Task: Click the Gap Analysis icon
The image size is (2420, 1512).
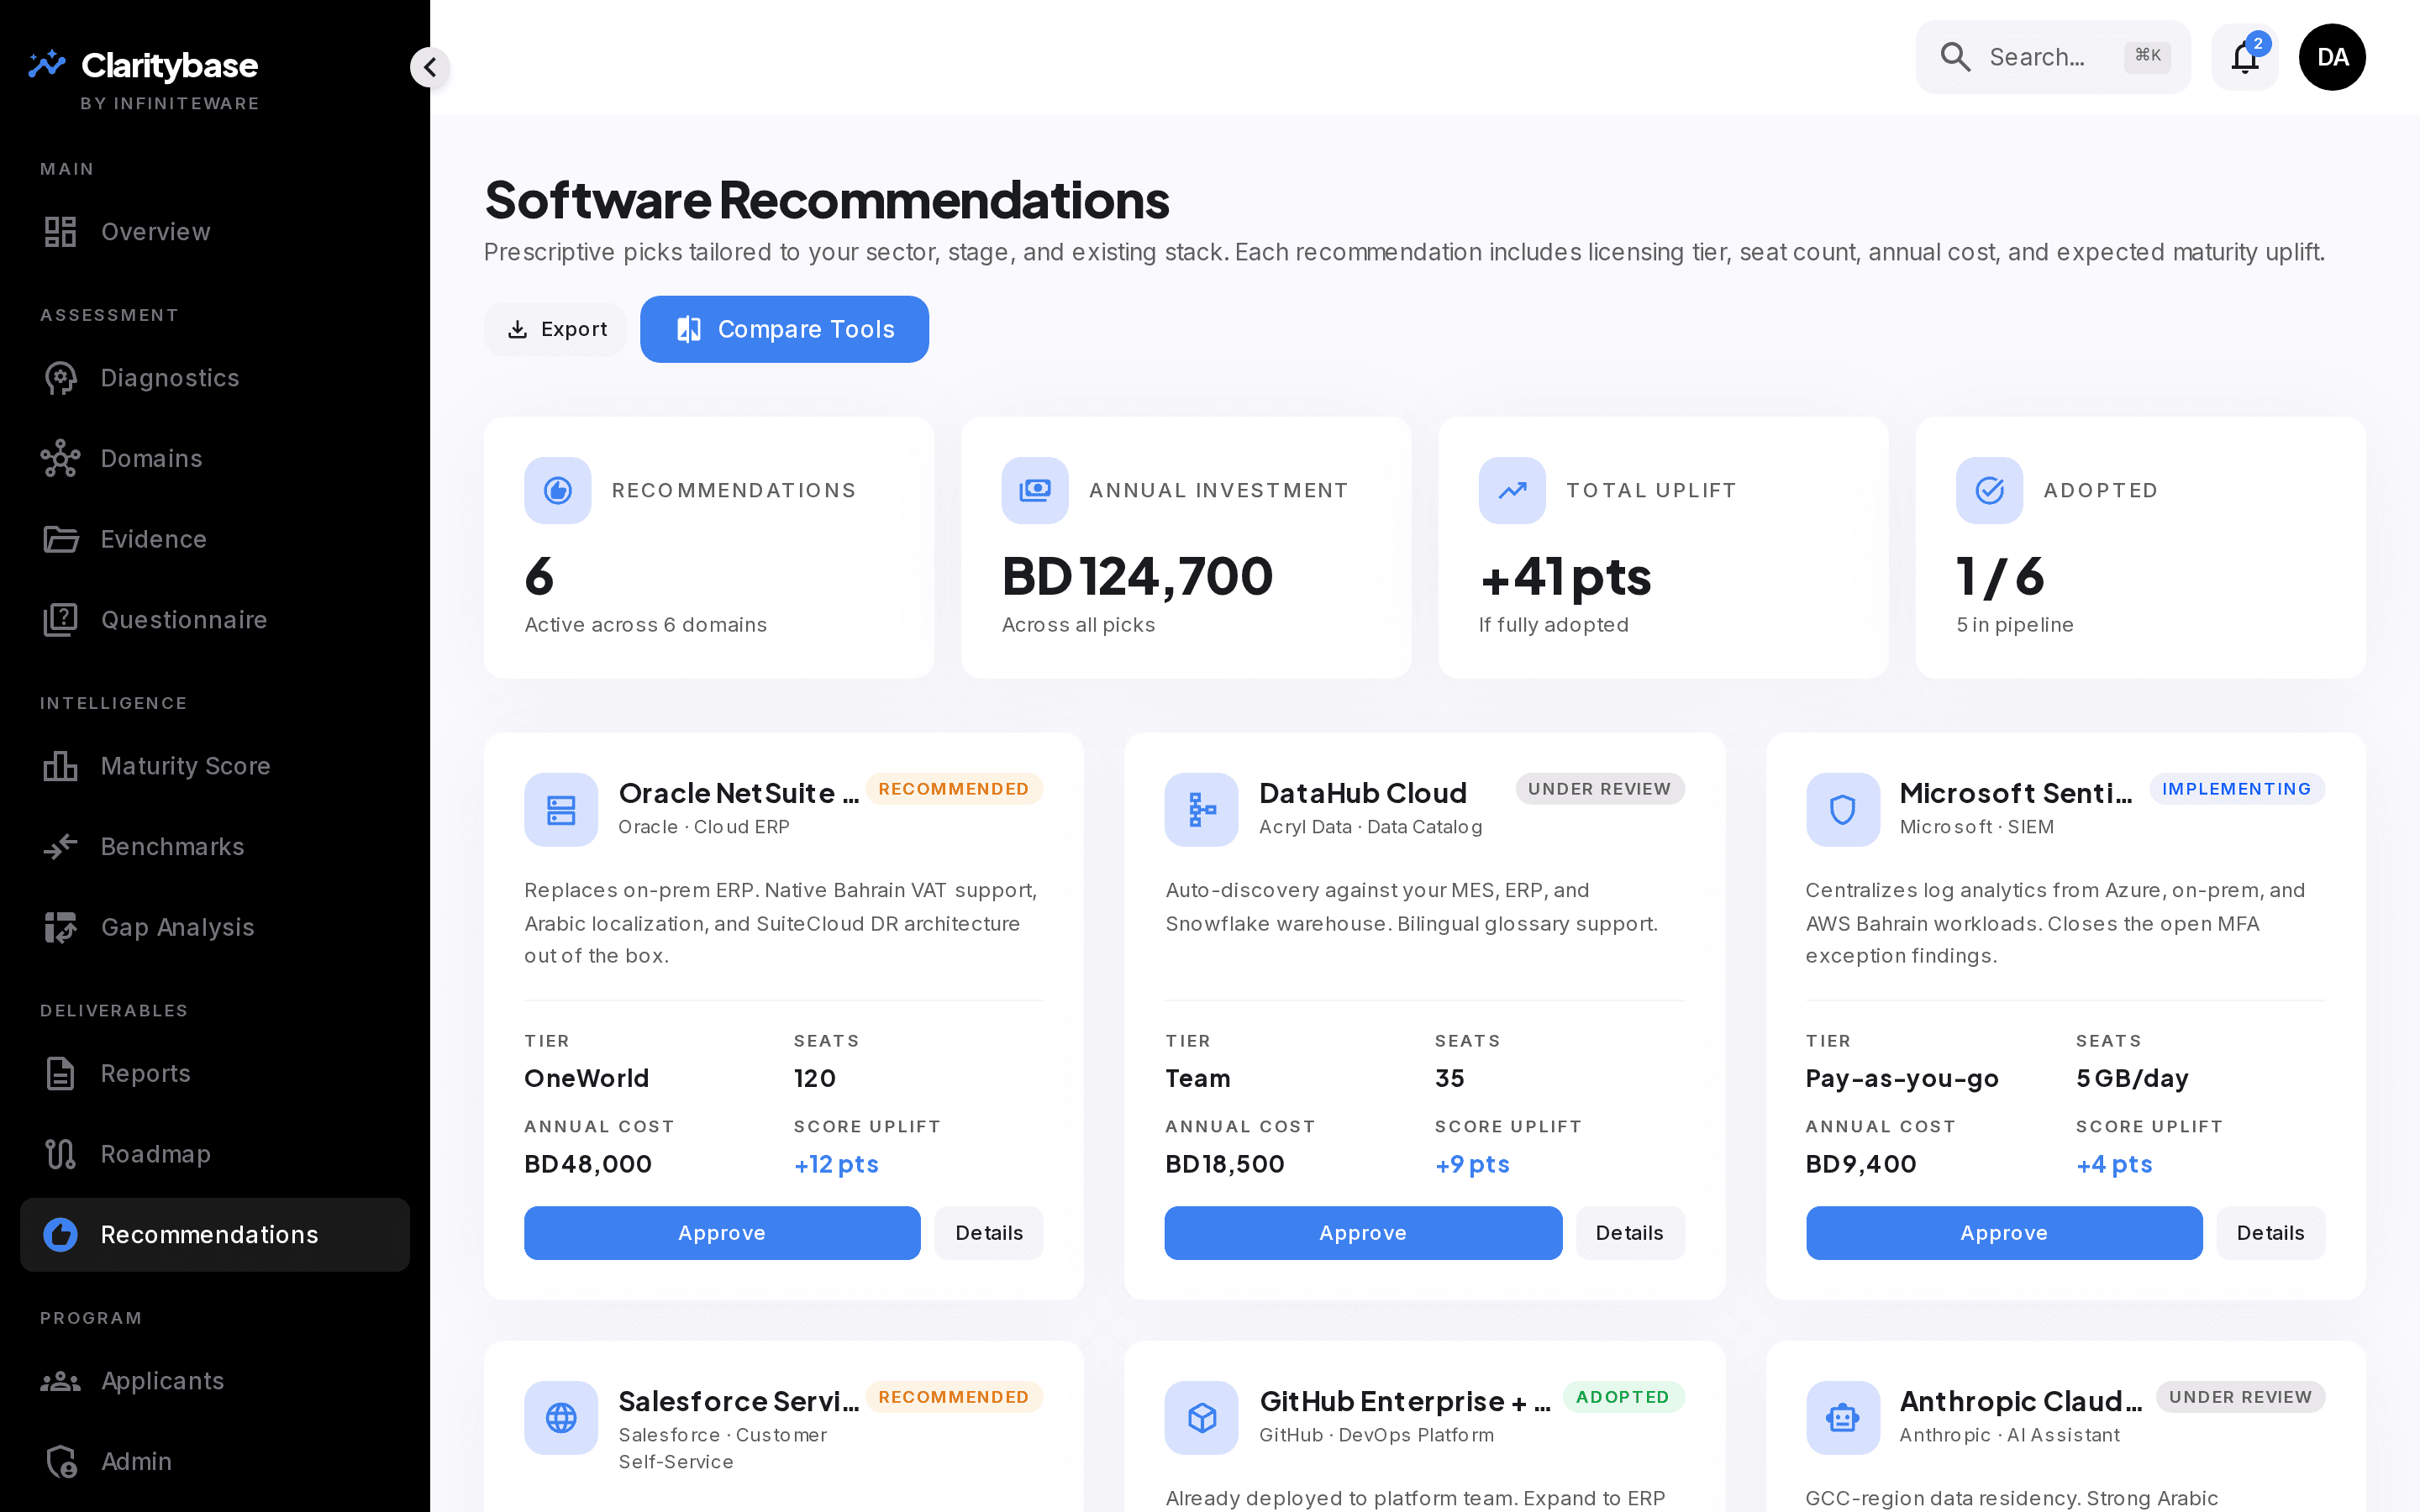Action: click(x=61, y=927)
